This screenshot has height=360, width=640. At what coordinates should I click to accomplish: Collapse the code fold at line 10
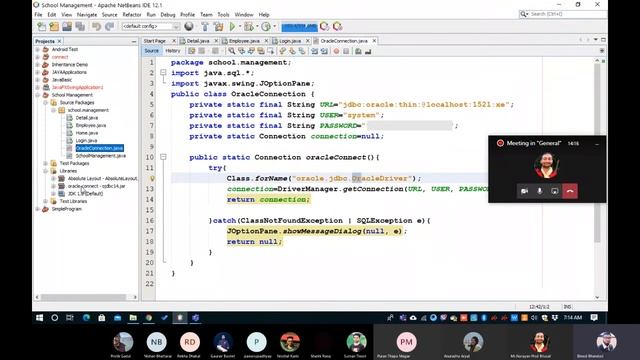click(163, 157)
